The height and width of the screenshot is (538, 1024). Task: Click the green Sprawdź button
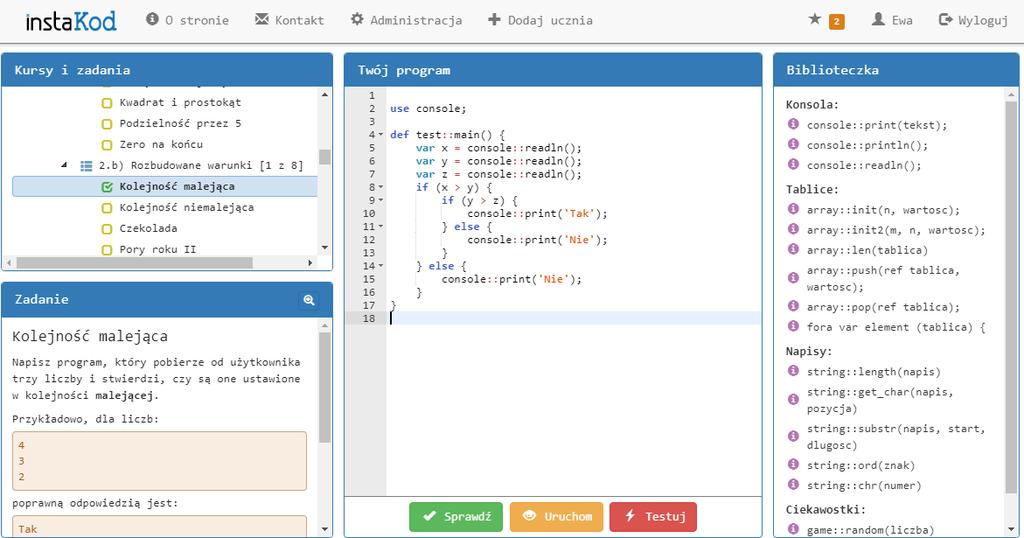(456, 516)
